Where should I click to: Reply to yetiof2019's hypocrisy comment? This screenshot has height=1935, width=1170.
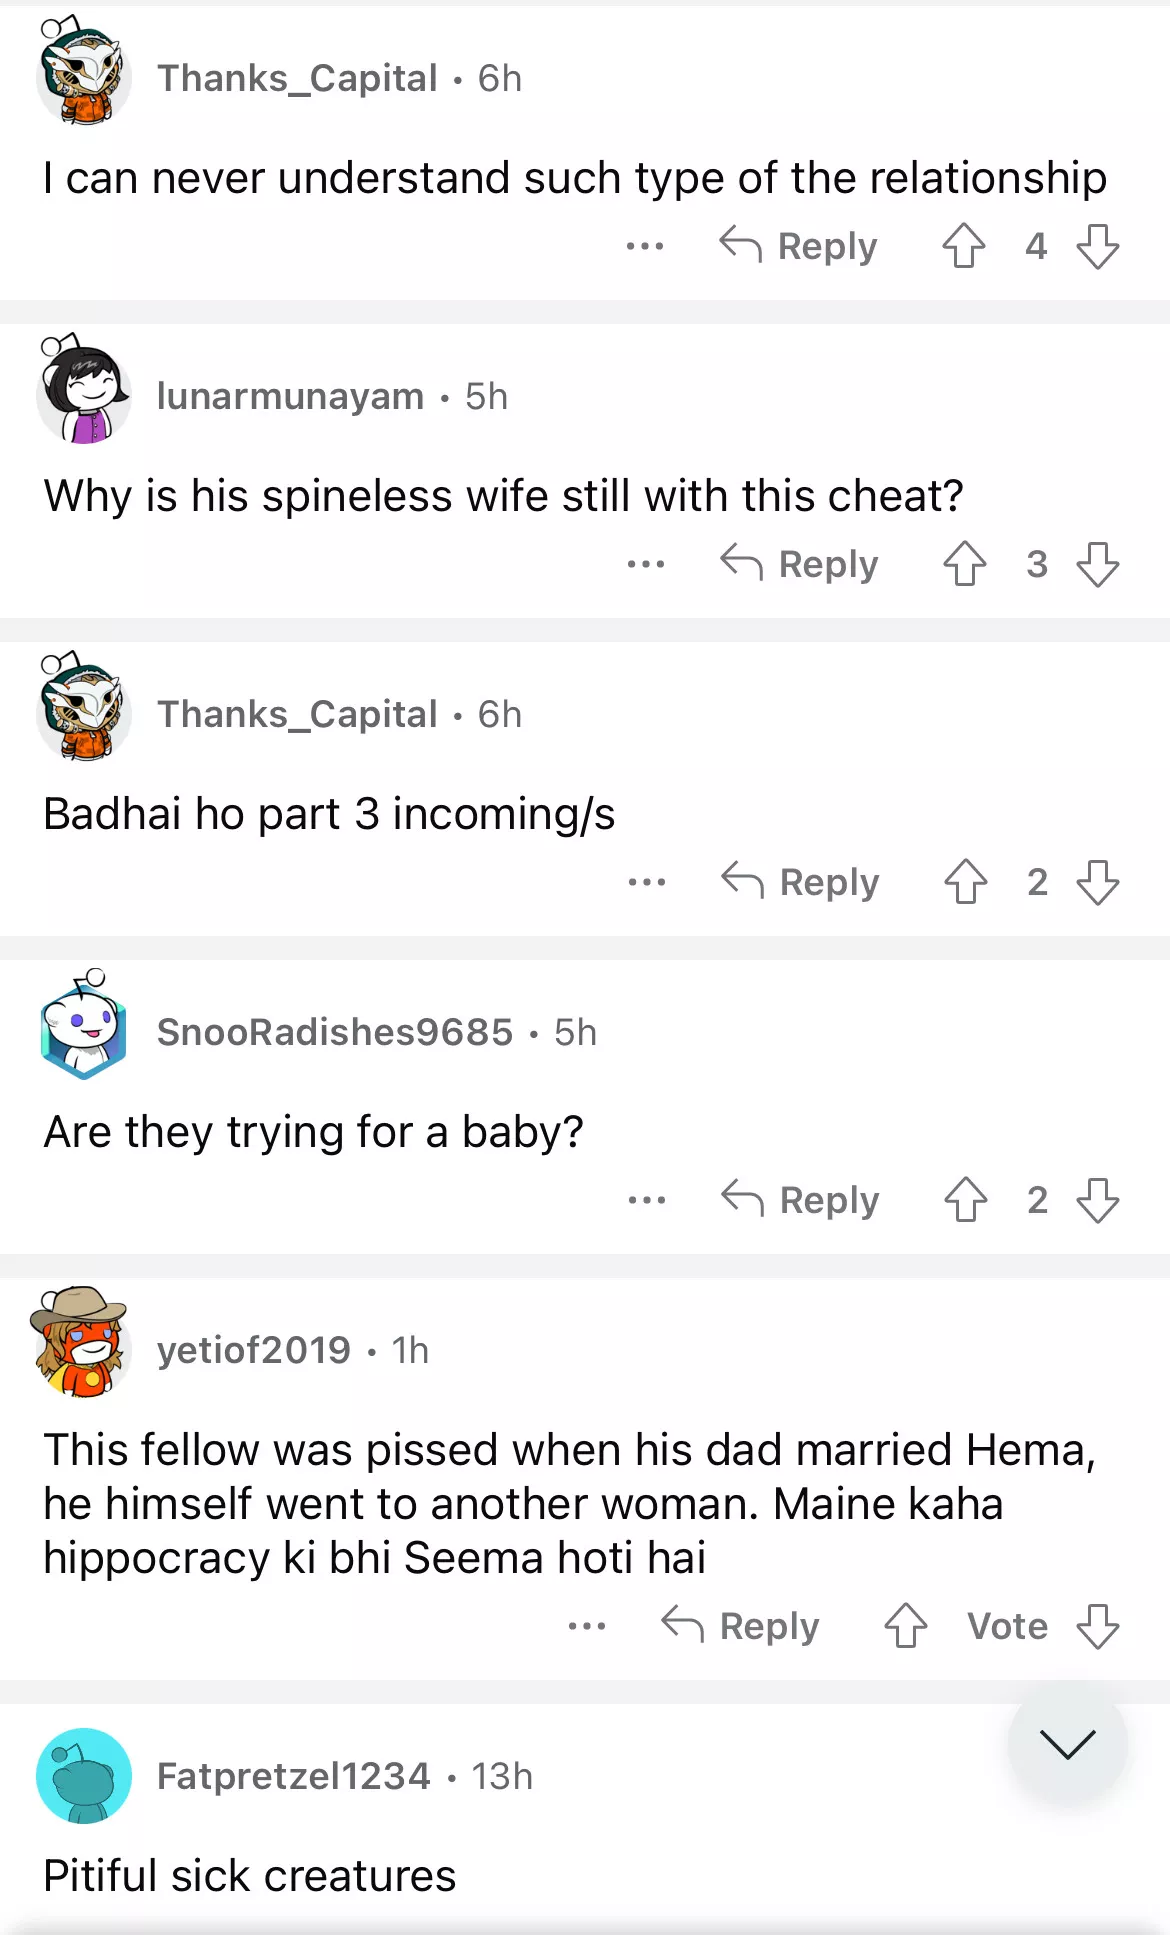741,1626
